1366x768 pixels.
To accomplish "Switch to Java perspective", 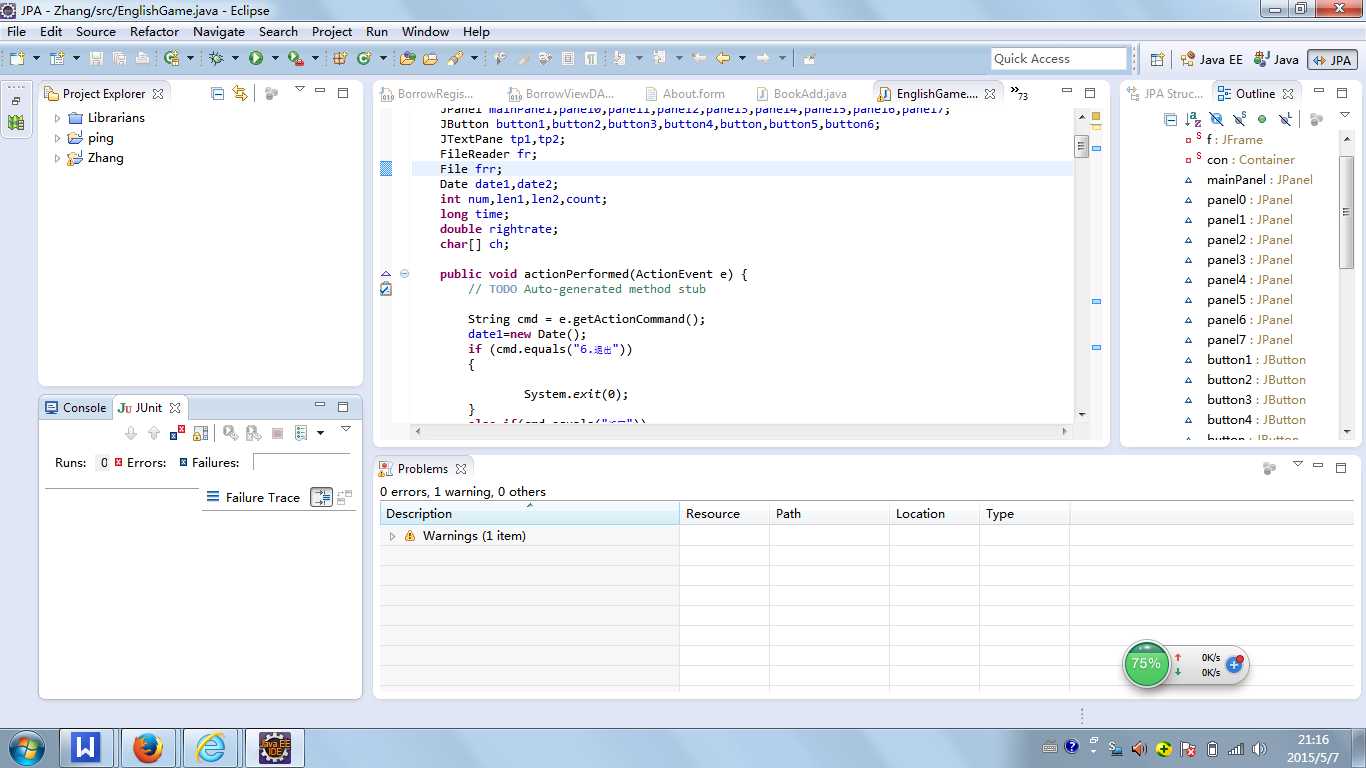I will tap(1277, 59).
